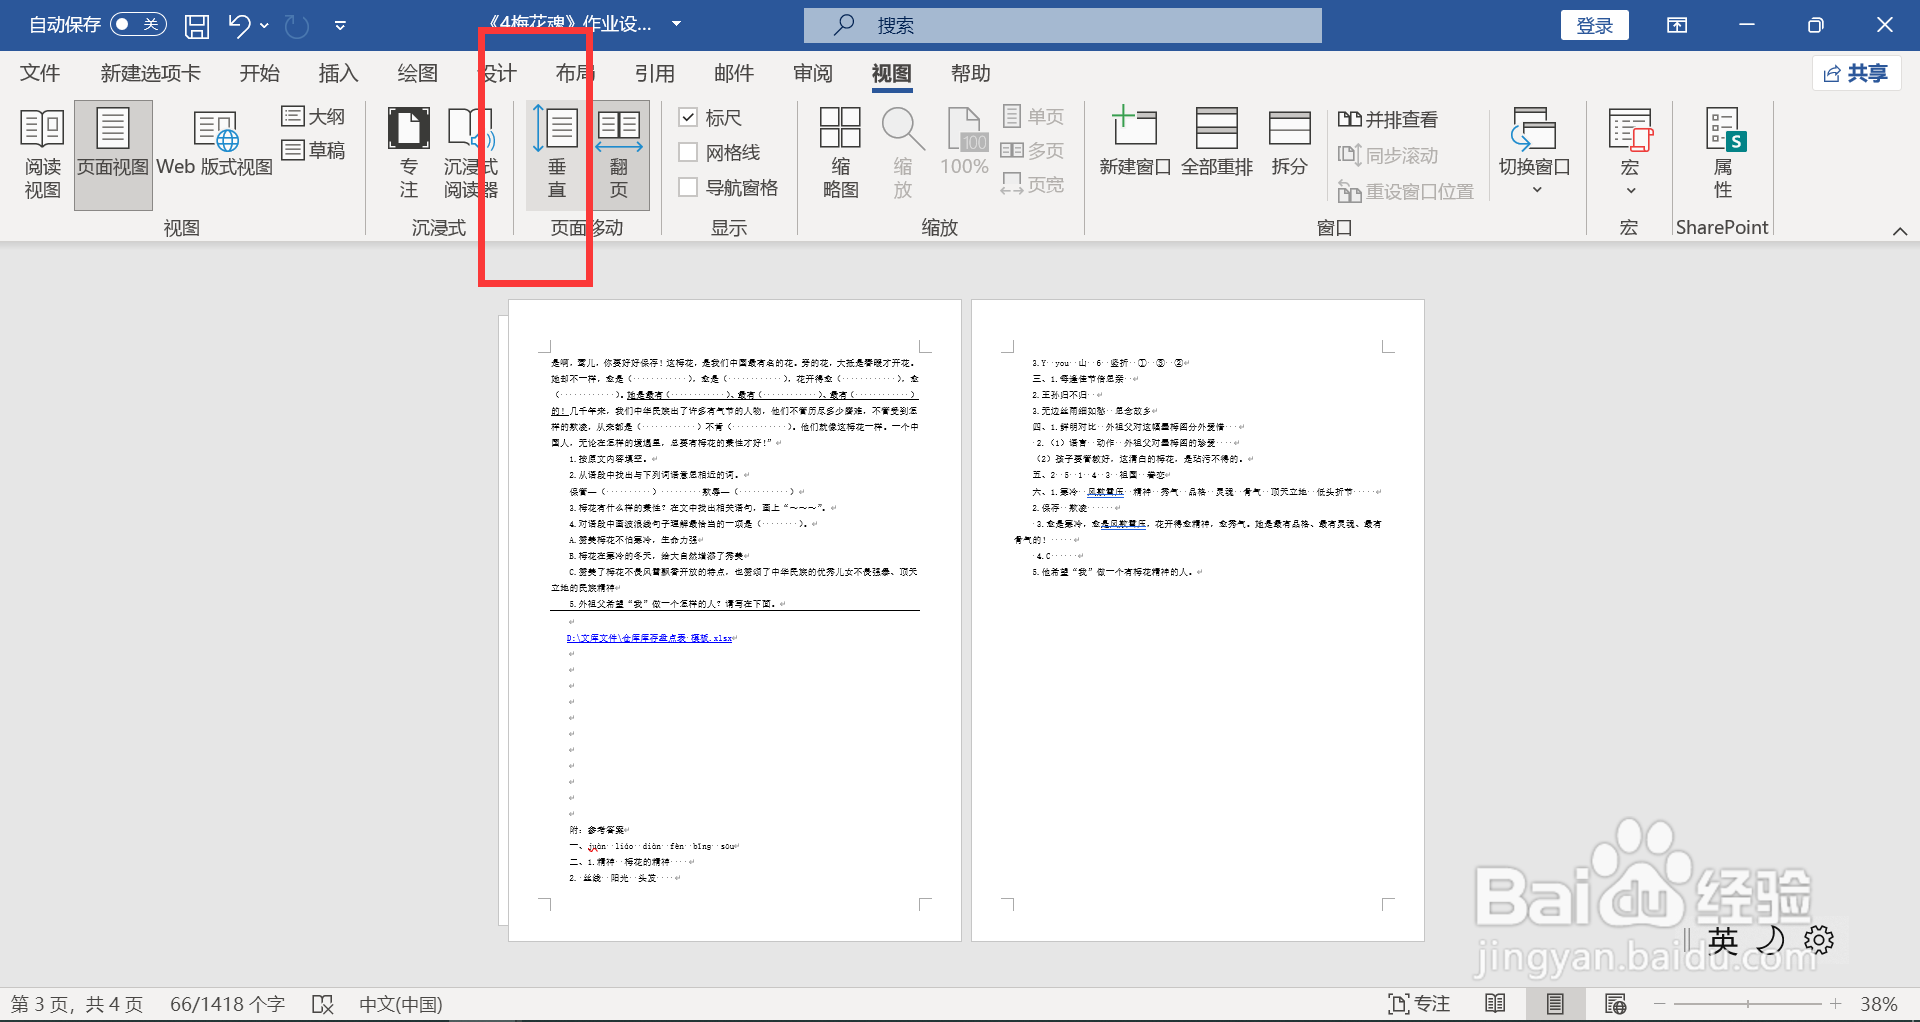Image resolution: width=1920 pixels, height=1022 pixels.
Task: Open the 宏 macros dropdown arrow
Action: [x=1629, y=189]
